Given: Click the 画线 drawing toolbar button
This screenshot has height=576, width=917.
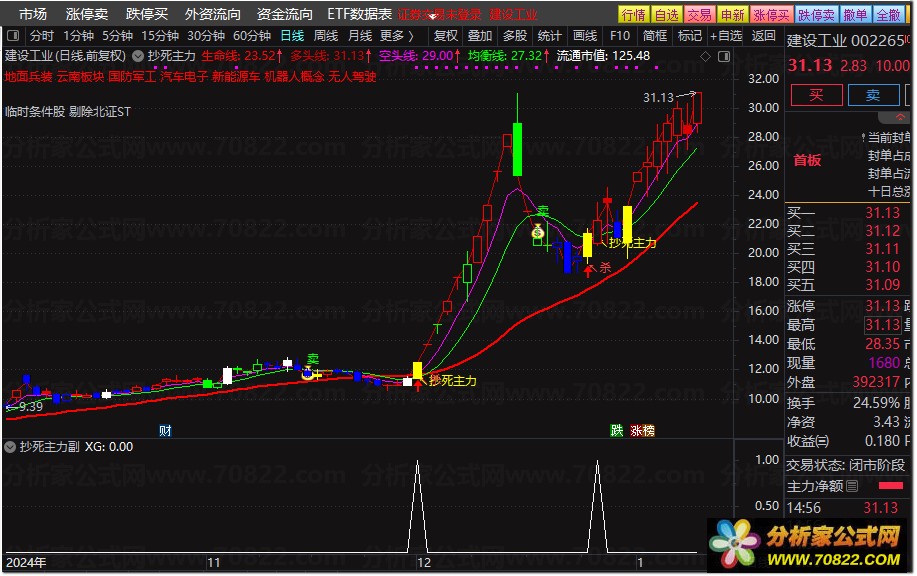Looking at the screenshot, I should pos(585,36).
